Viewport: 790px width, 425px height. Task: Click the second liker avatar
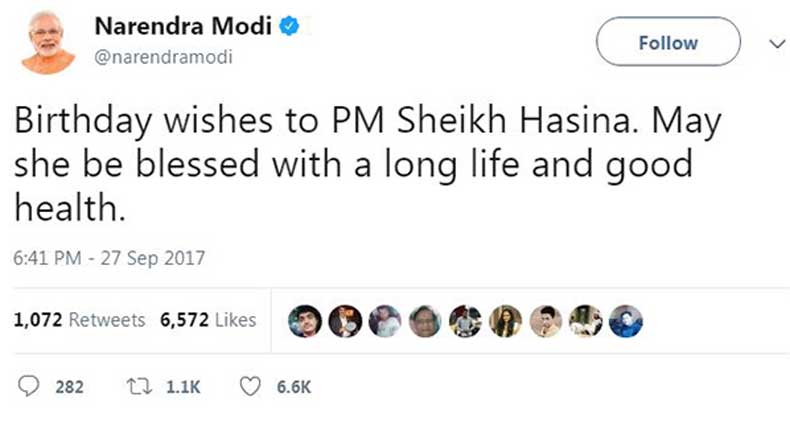344,320
